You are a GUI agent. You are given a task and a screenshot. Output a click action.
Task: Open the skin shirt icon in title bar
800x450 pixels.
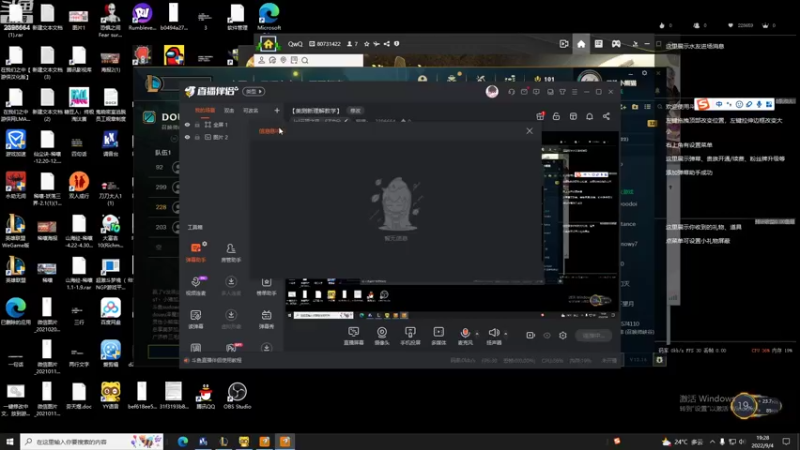pos(562,92)
